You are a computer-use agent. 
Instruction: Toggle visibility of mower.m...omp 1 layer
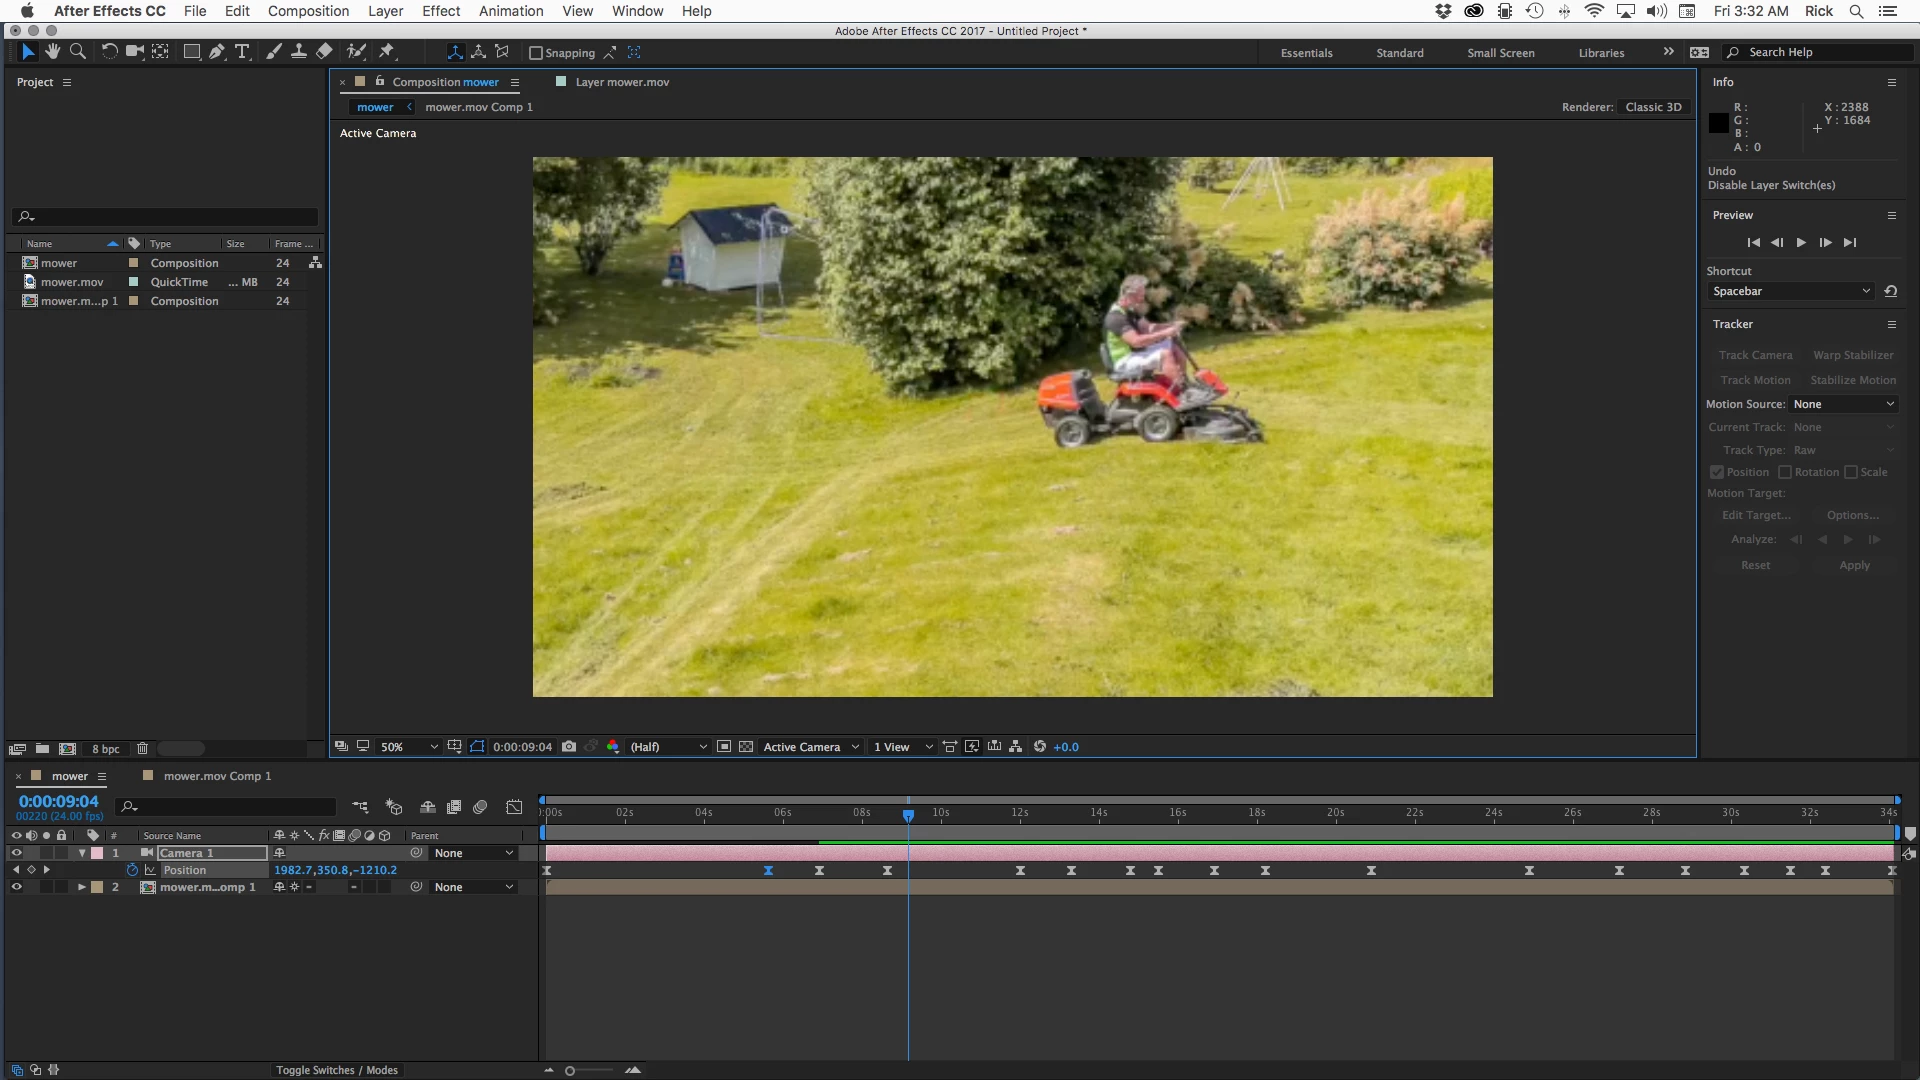[16, 887]
